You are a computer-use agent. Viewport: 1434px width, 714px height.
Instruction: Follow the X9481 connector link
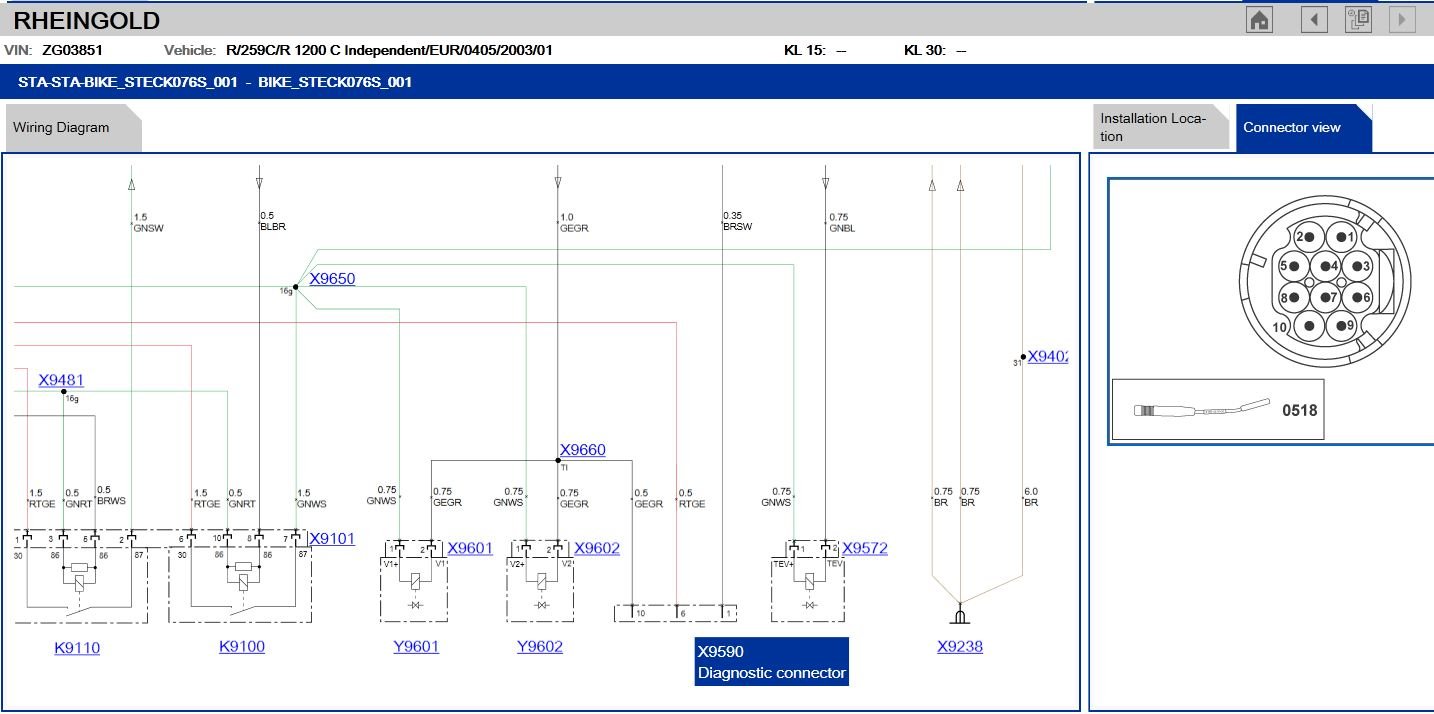pos(61,380)
